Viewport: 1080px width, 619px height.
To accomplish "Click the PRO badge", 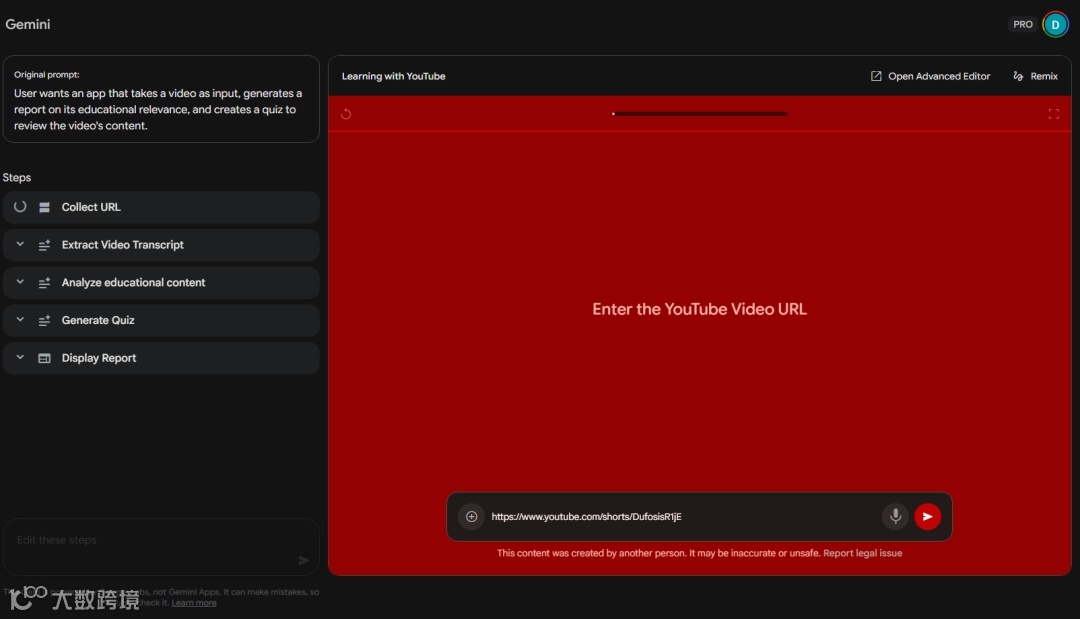I will point(1022,24).
